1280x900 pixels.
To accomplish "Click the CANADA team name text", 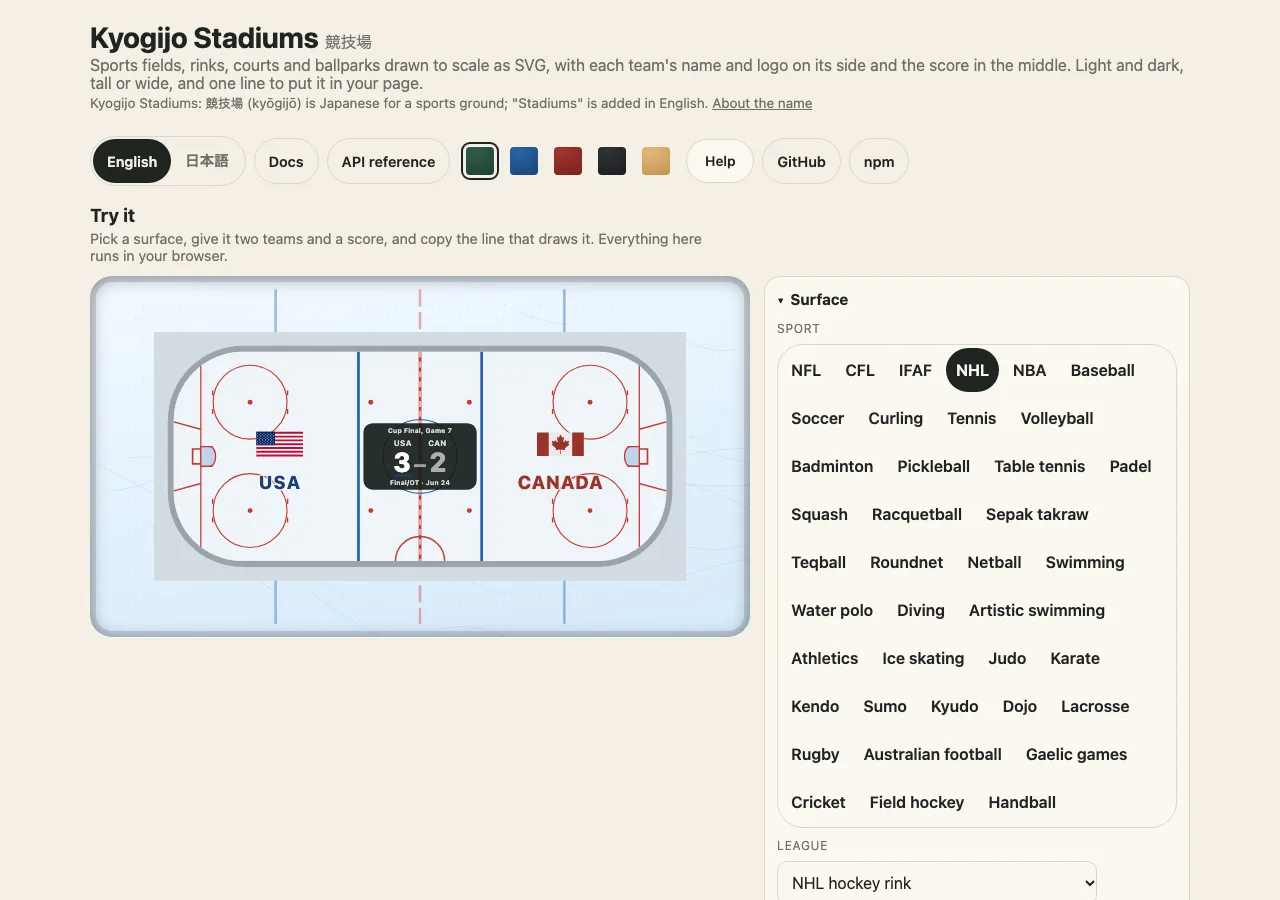I will tap(560, 482).
